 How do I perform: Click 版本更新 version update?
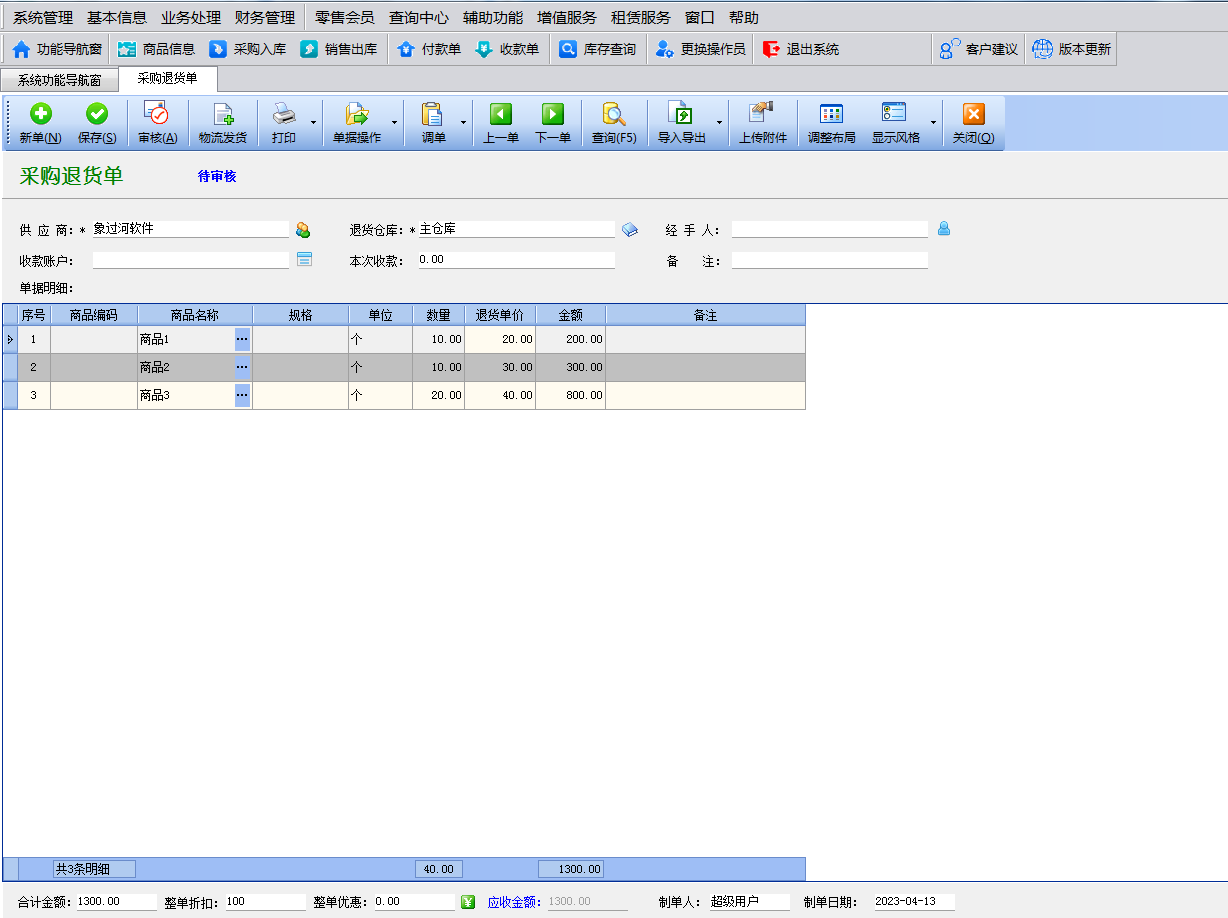coord(1071,49)
